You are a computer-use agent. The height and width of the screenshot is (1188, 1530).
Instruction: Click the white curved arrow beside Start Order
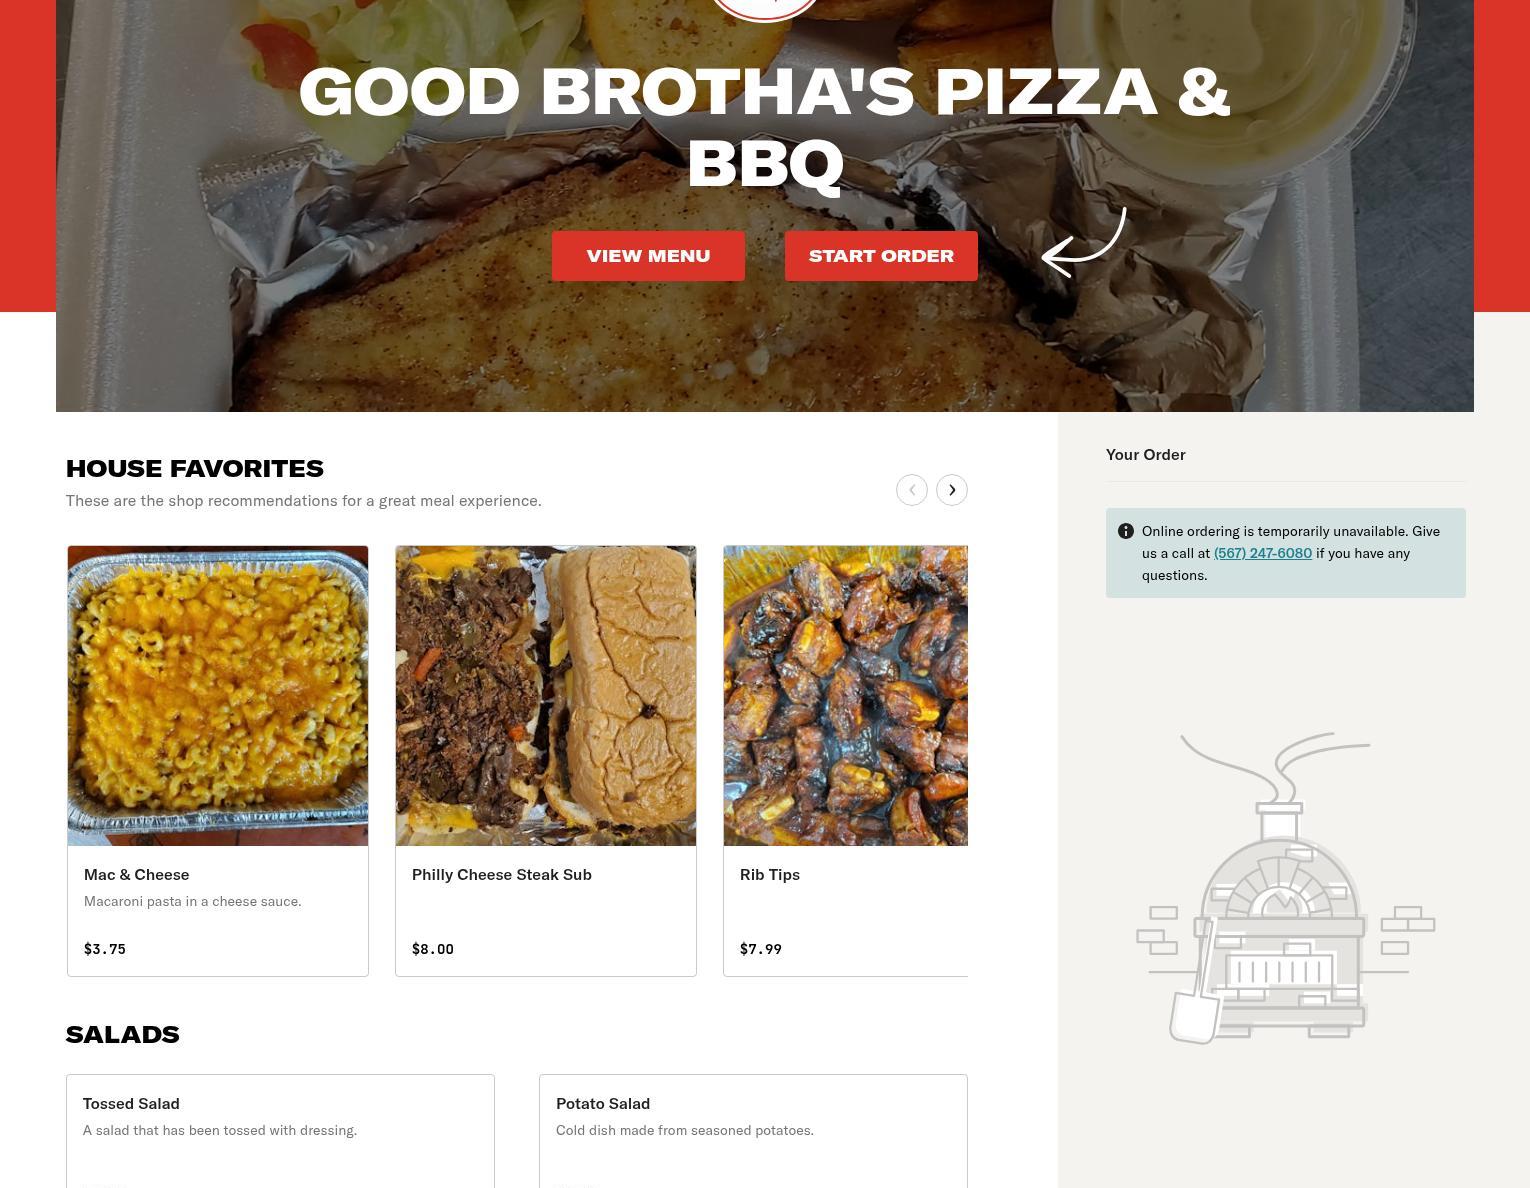[1084, 243]
